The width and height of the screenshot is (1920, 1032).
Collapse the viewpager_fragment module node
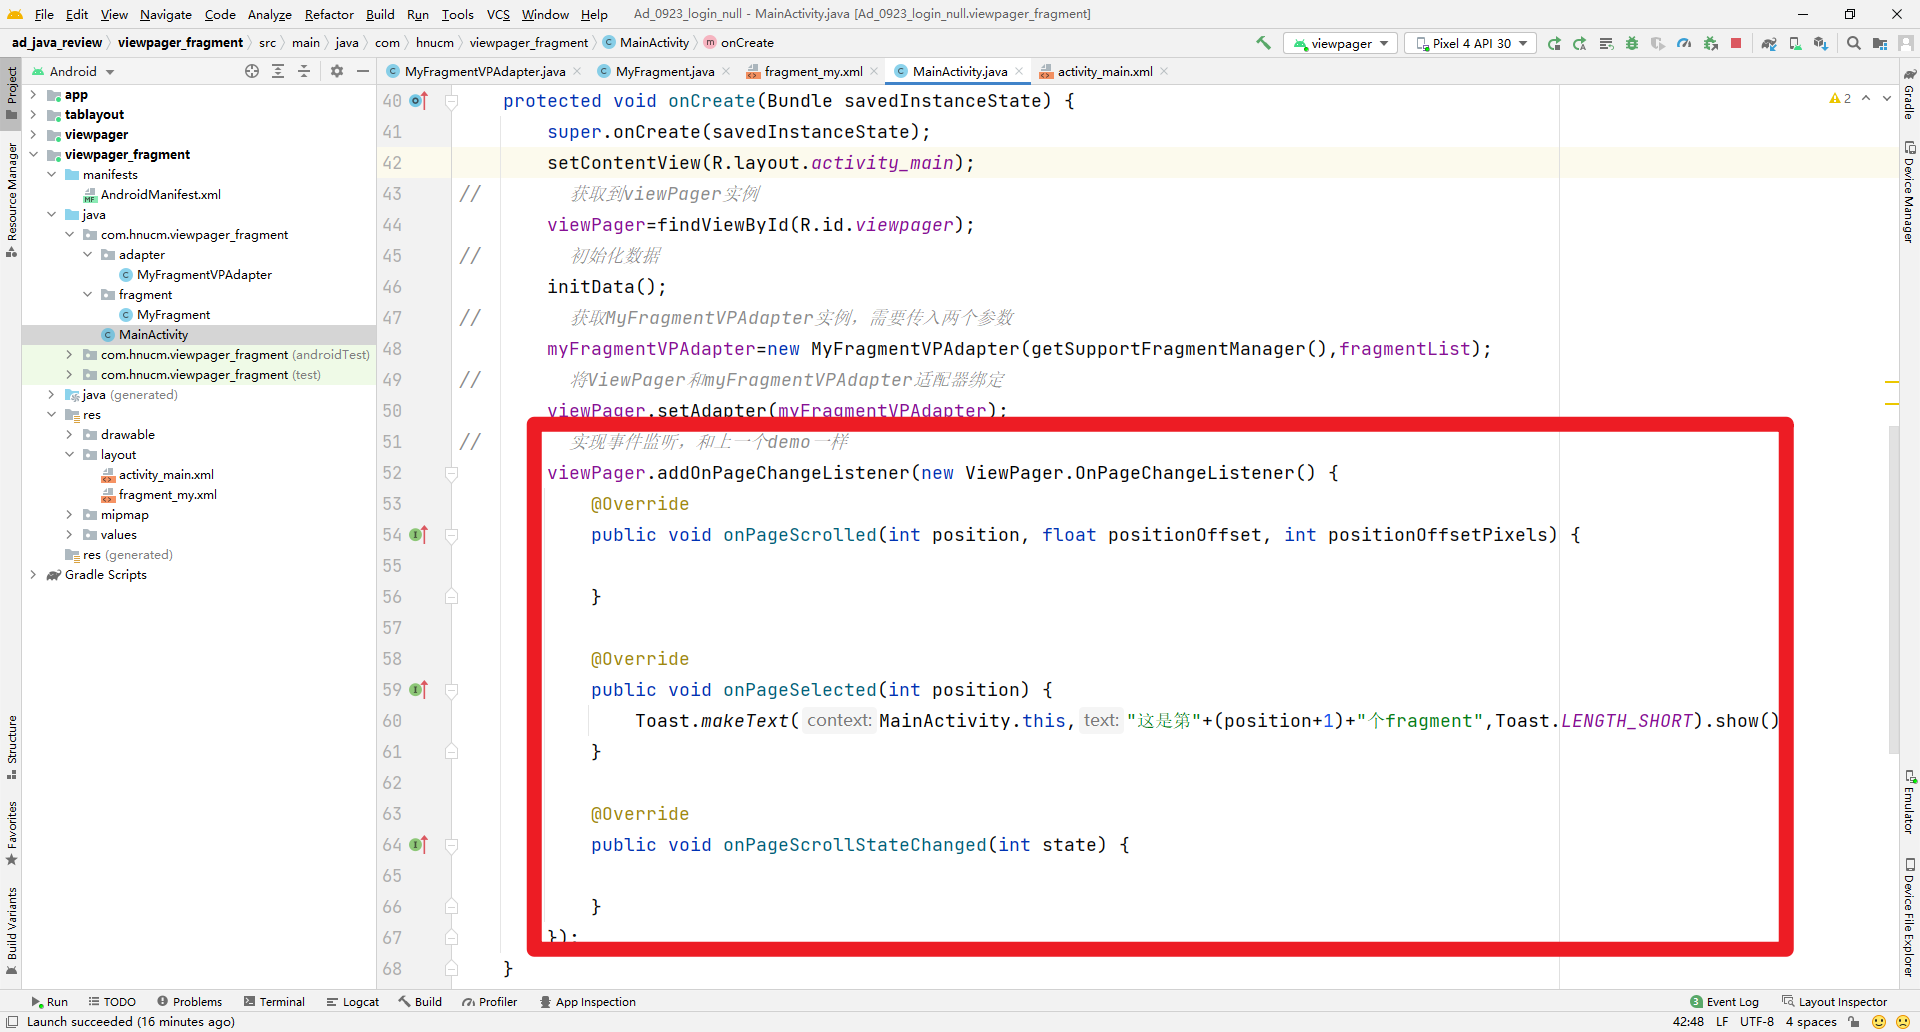tap(33, 155)
